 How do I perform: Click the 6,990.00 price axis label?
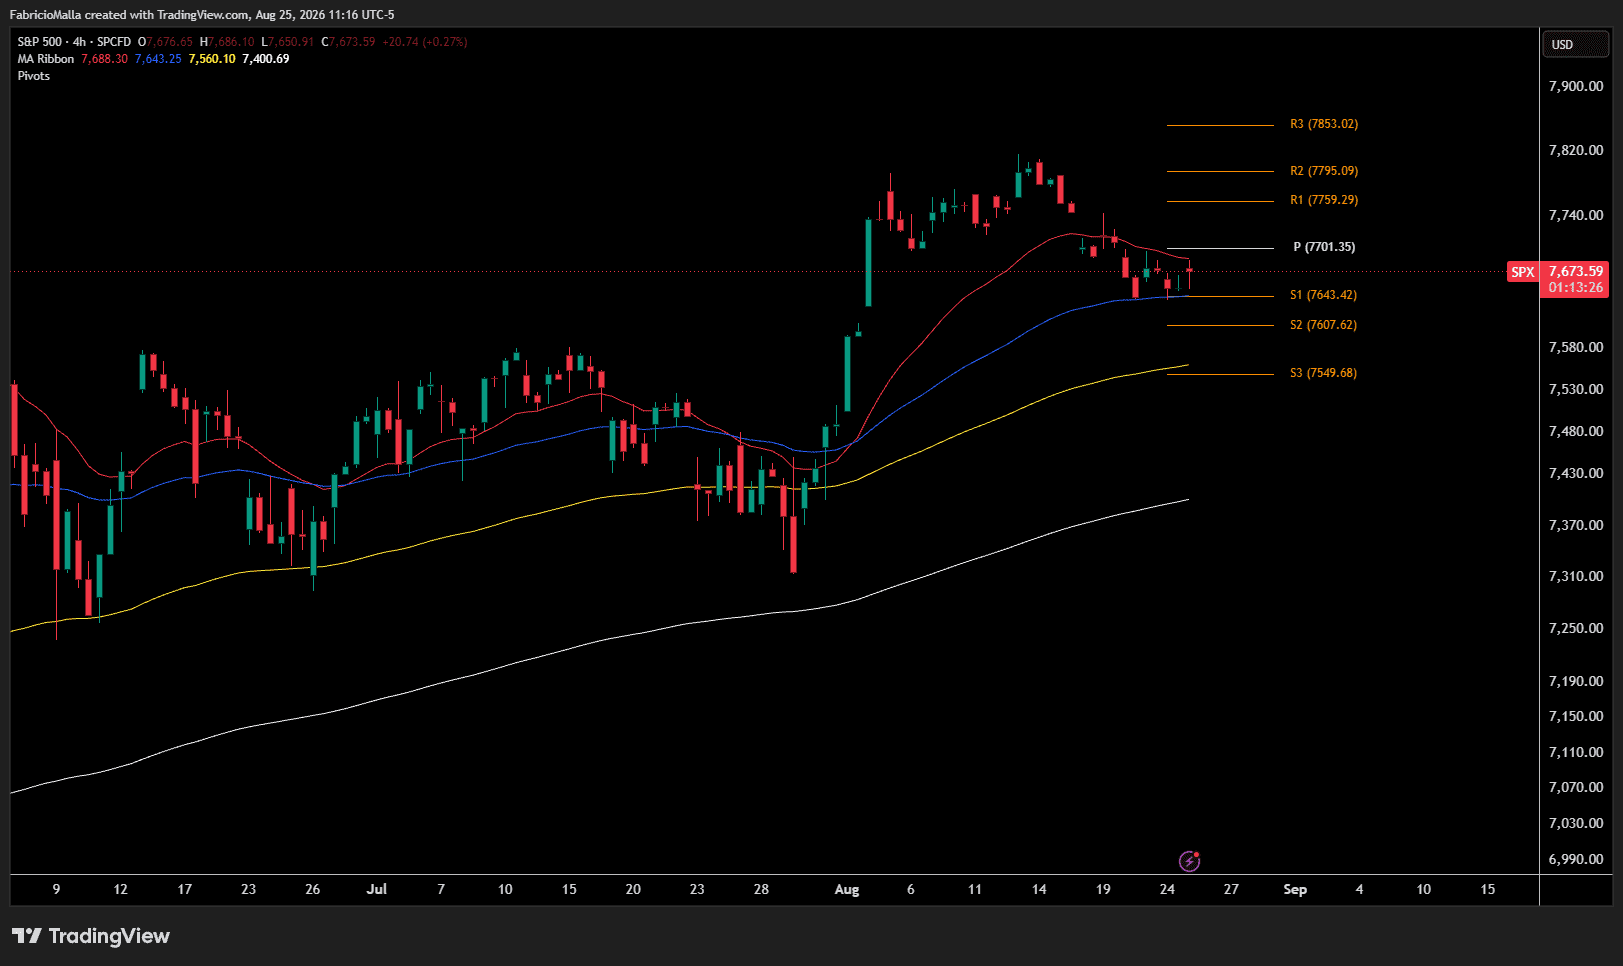pyautogui.click(x=1576, y=859)
